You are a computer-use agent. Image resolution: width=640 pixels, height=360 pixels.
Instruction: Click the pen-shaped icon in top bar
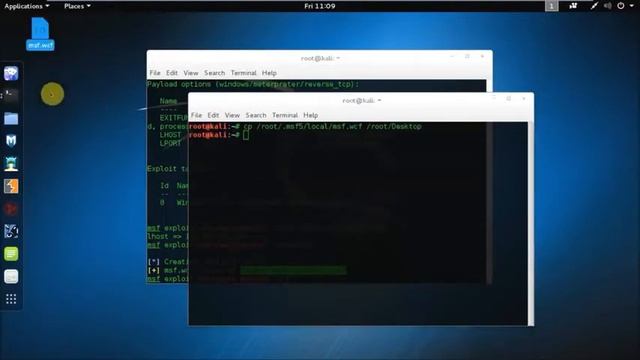[x=594, y=6]
